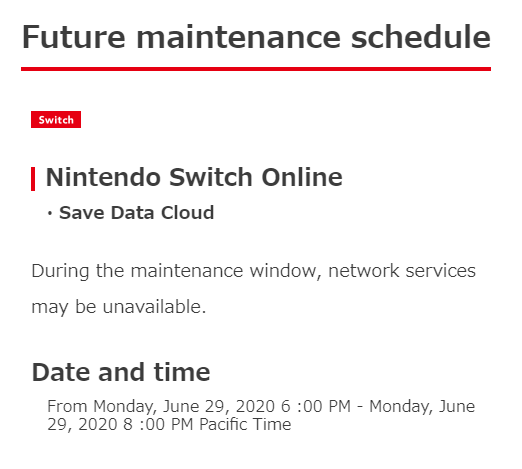Image resolution: width=522 pixels, height=469 pixels.
Task: Click the bullet dot before Save Data Cloud
Action: [x=50, y=213]
